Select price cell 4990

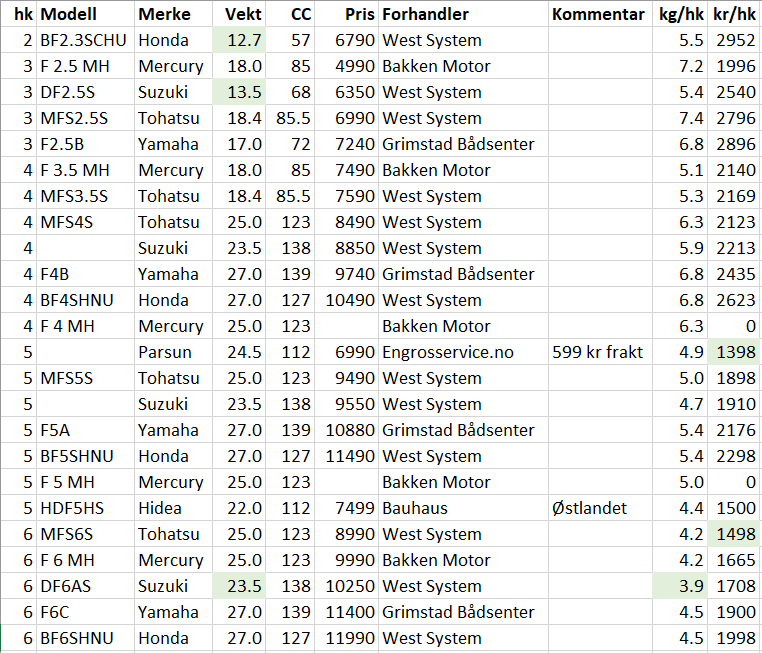pyautogui.click(x=346, y=66)
